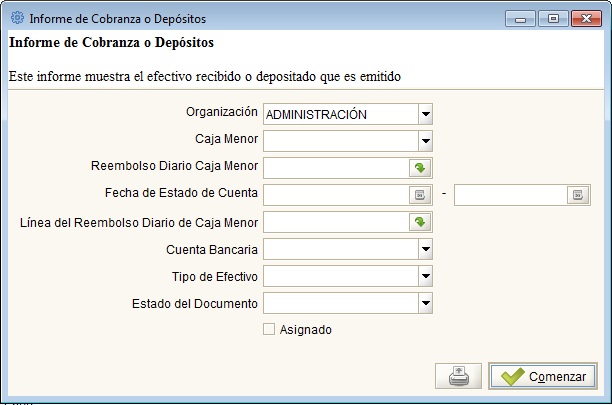Minimize the Informe de Cobranza window
612x405 pixels.
(520, 19)
